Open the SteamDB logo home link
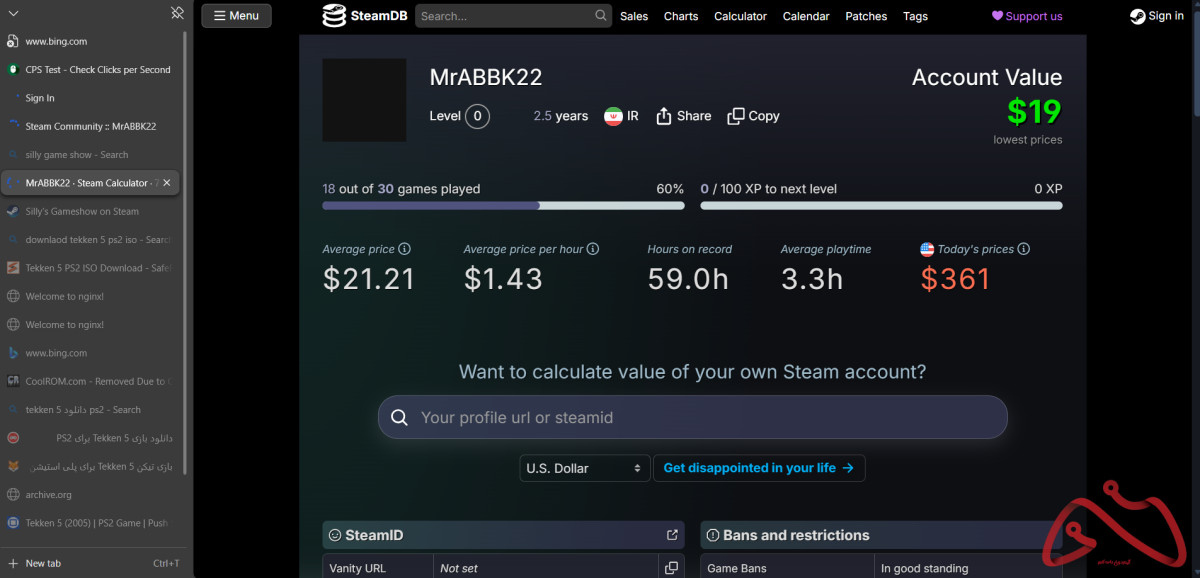The width and height of the screenshot is (1200, 578). tap(365, 16)
